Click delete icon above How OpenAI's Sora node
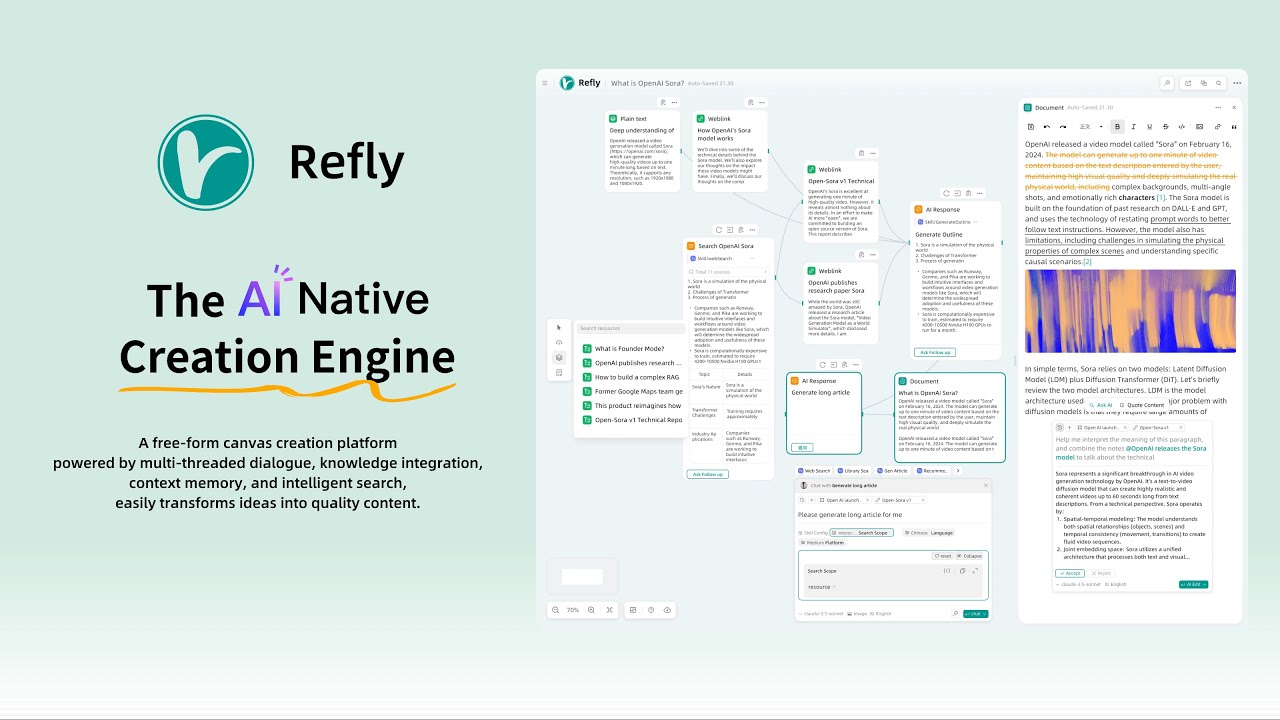The width and height of the screenshot is (1280, 720). coord(750,102)
